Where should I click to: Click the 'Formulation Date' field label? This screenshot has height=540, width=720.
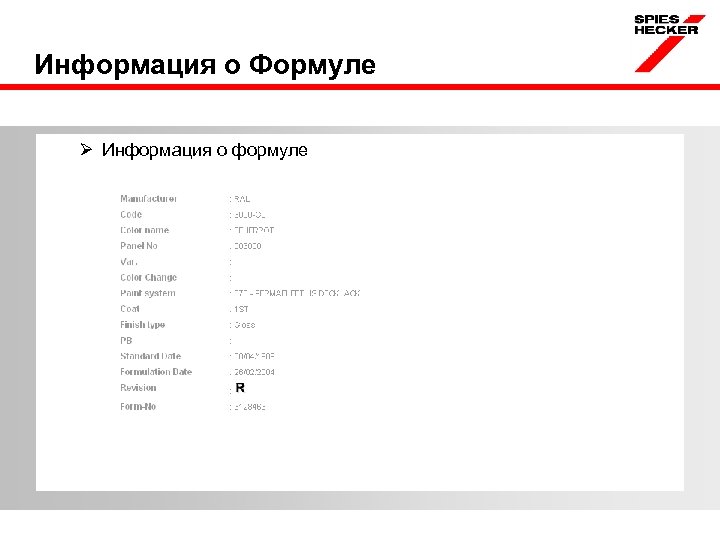pyautogui.click(x=156, y=371)
